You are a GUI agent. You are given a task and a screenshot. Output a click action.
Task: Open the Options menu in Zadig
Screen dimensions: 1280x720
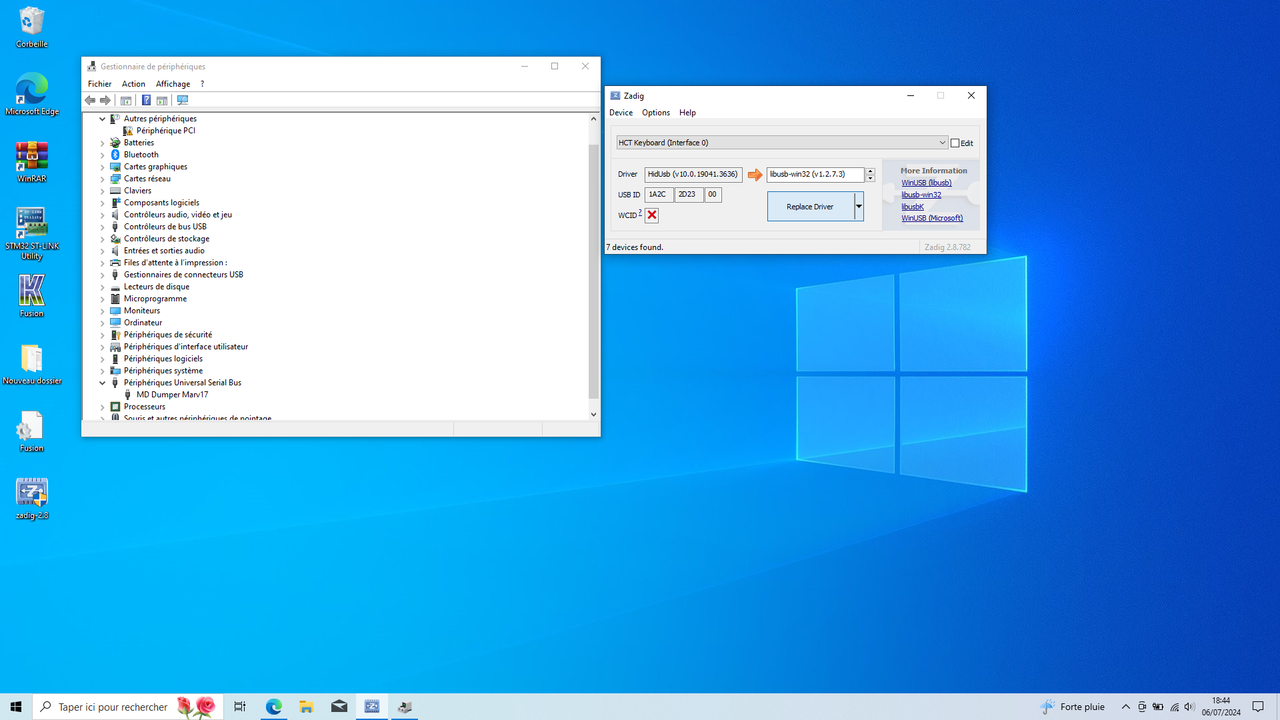click(x=656, y=113)
